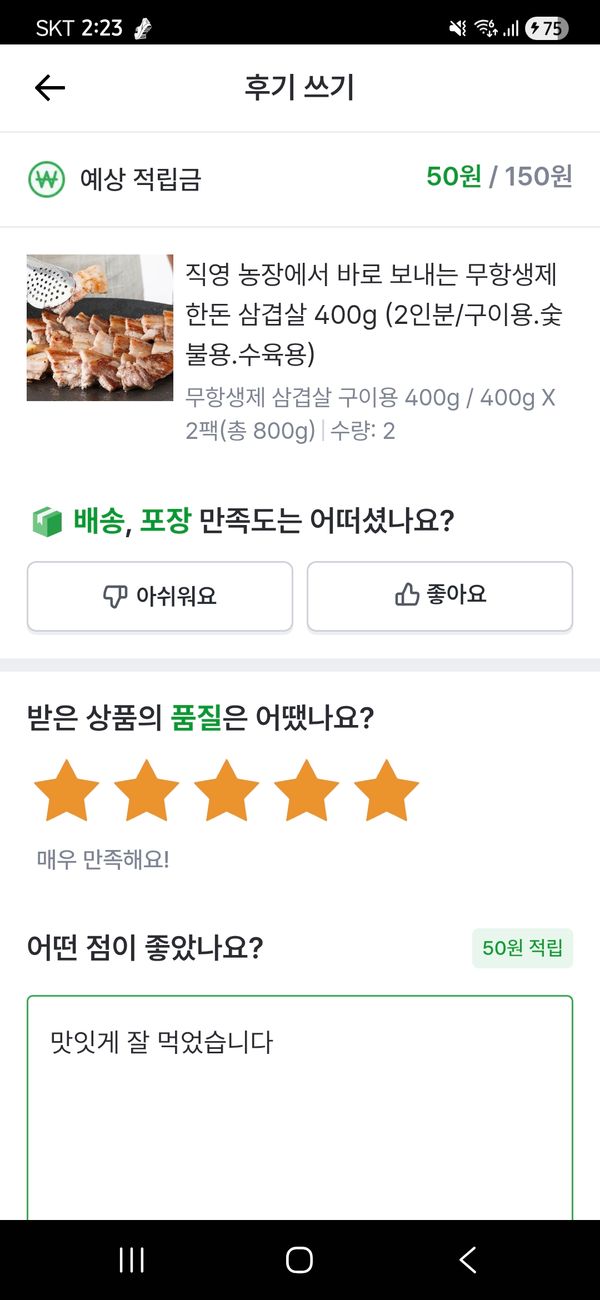Viewport: 600px width, 1300px height.
Task: Open the product title 무항생제 한돈 삼겹살
Action: coord(372,313)
